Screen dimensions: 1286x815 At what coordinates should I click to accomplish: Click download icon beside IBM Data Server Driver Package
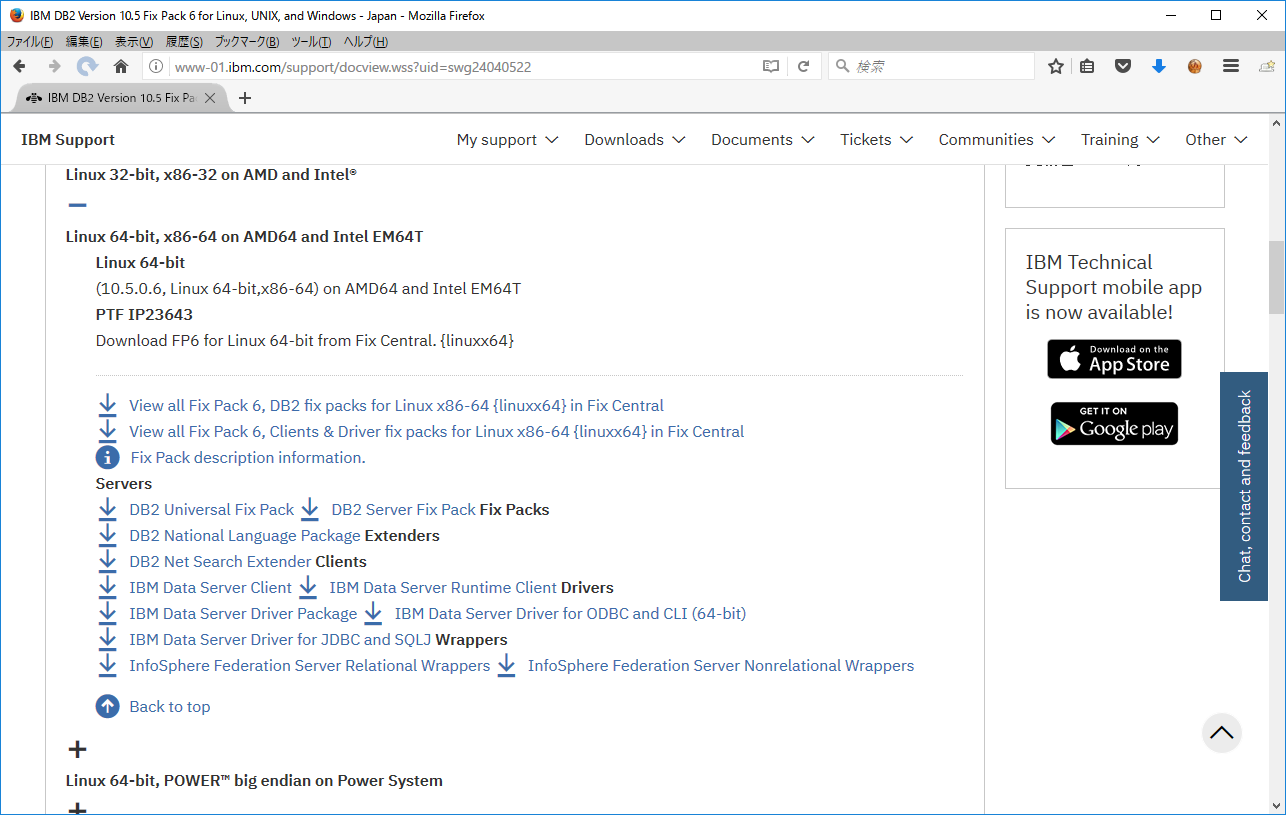point(108,613)
